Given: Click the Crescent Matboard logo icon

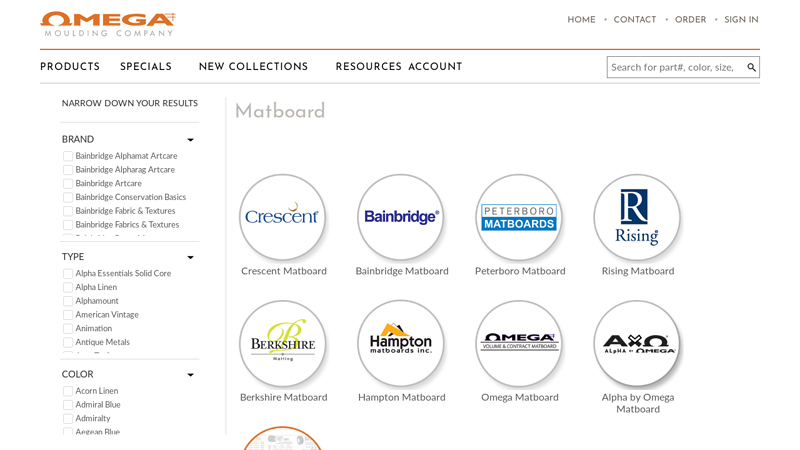Looking at the screenshot, I should pos(282,217).
